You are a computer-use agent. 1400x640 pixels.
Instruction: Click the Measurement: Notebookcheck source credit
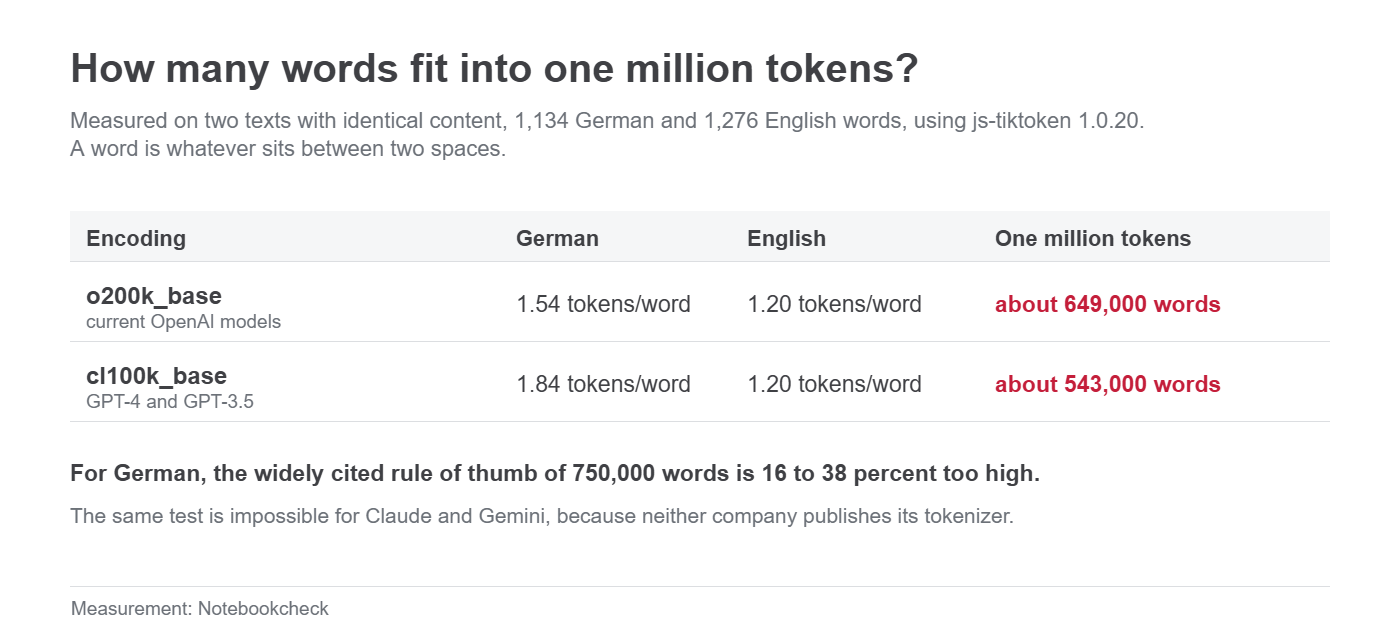coord(200,608)
